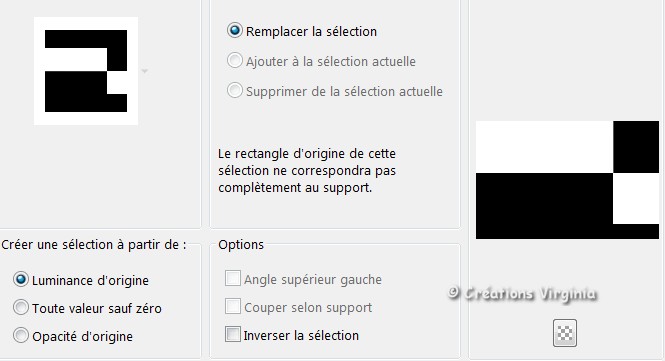This screenshot has width=665, height=361.
Task: Tick the Couper selon support checkbox
Action: tap(233, 306)
